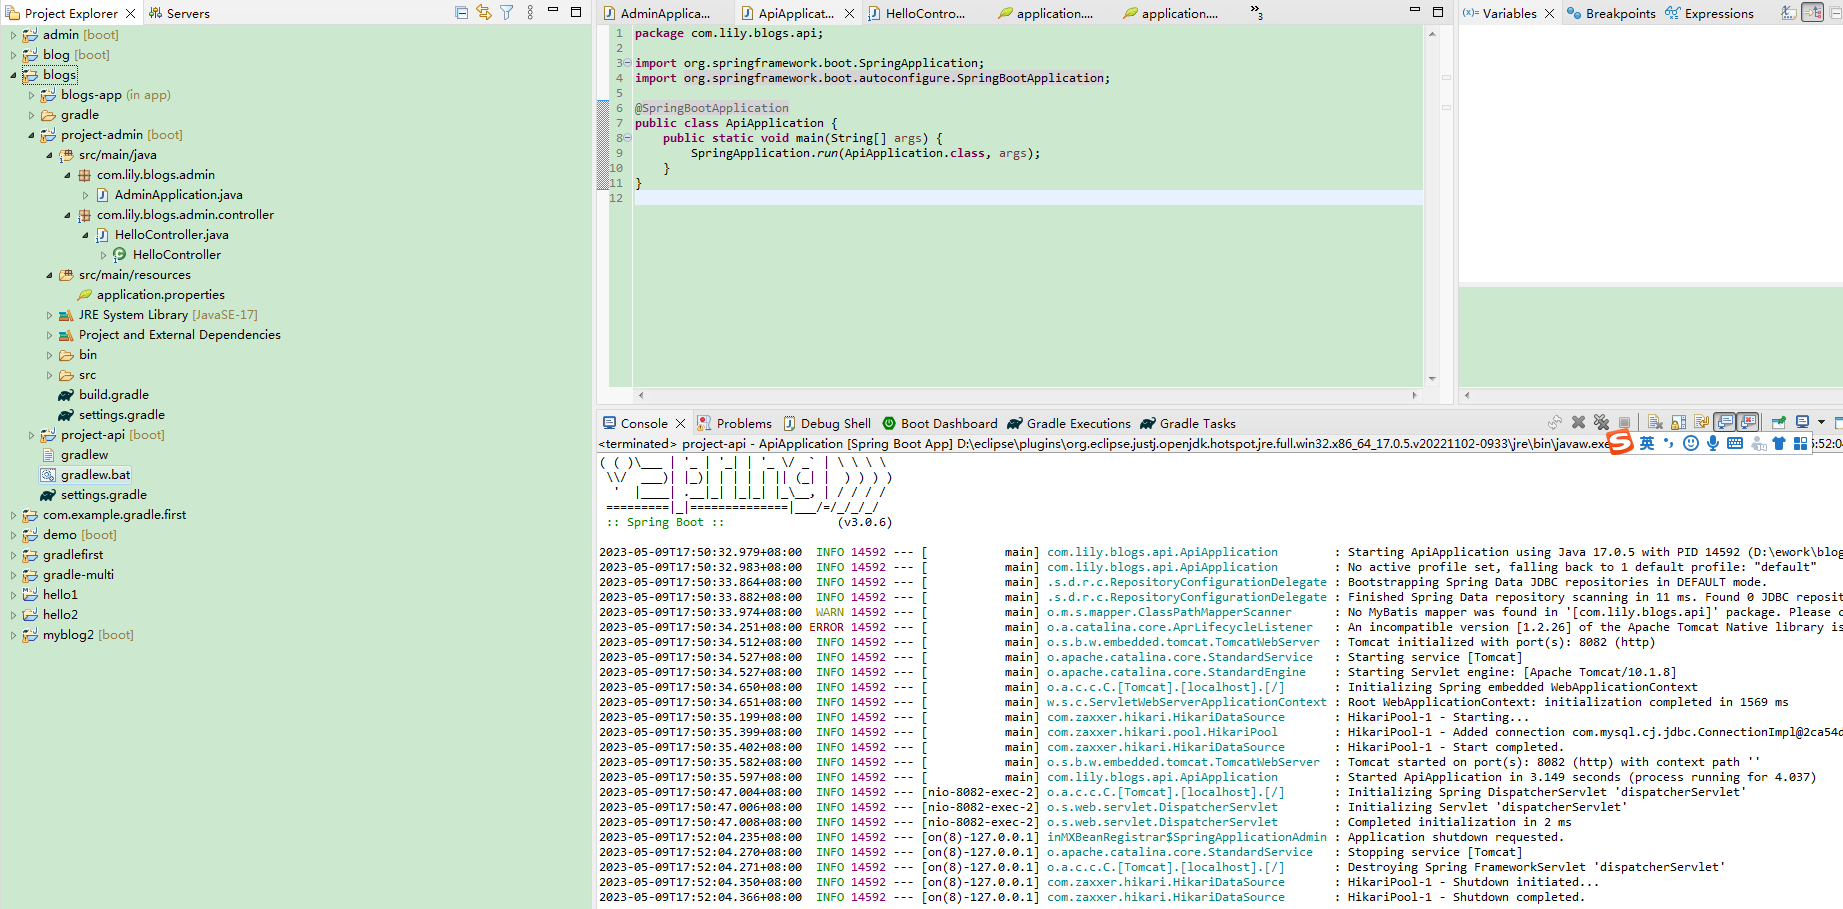Click Sogou voice input microphone

1713,443
